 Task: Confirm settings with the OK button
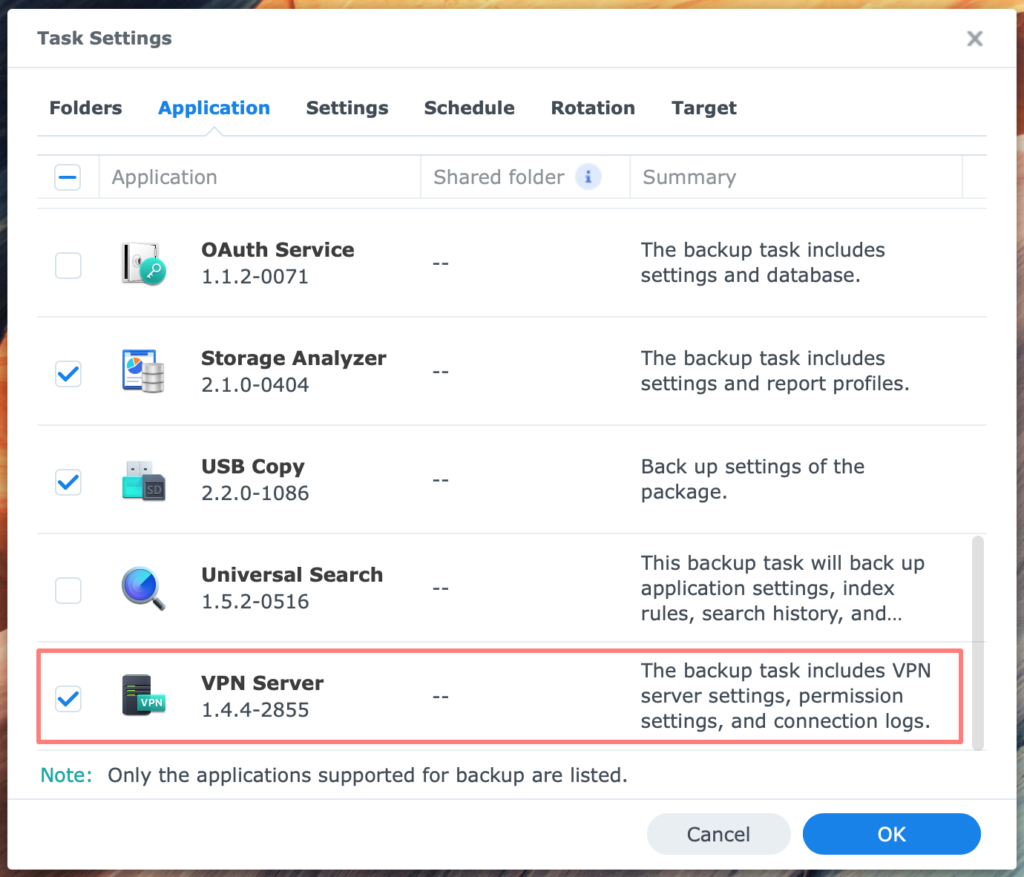tap(891, 834)
